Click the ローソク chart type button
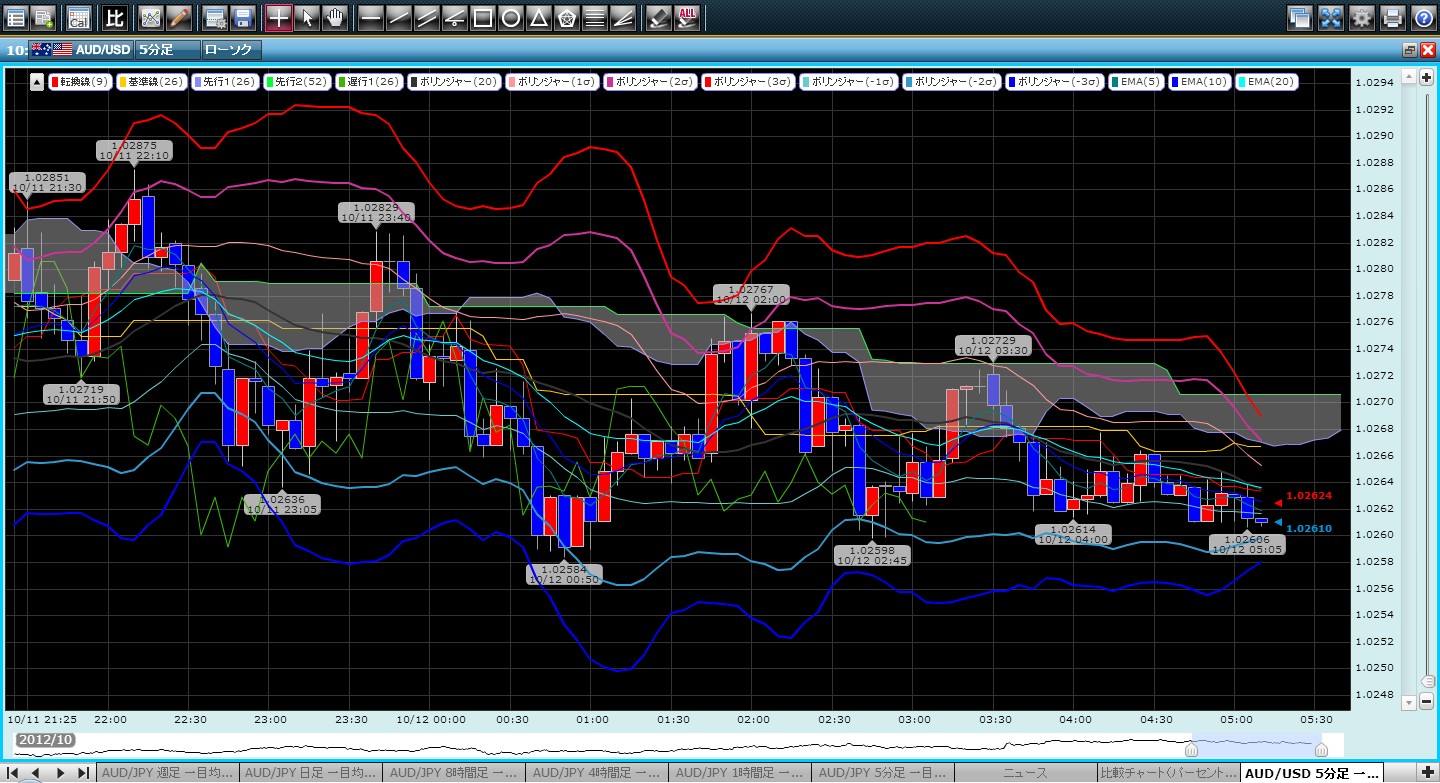Screen dimensions: 1440x783 tap(230, 49)
